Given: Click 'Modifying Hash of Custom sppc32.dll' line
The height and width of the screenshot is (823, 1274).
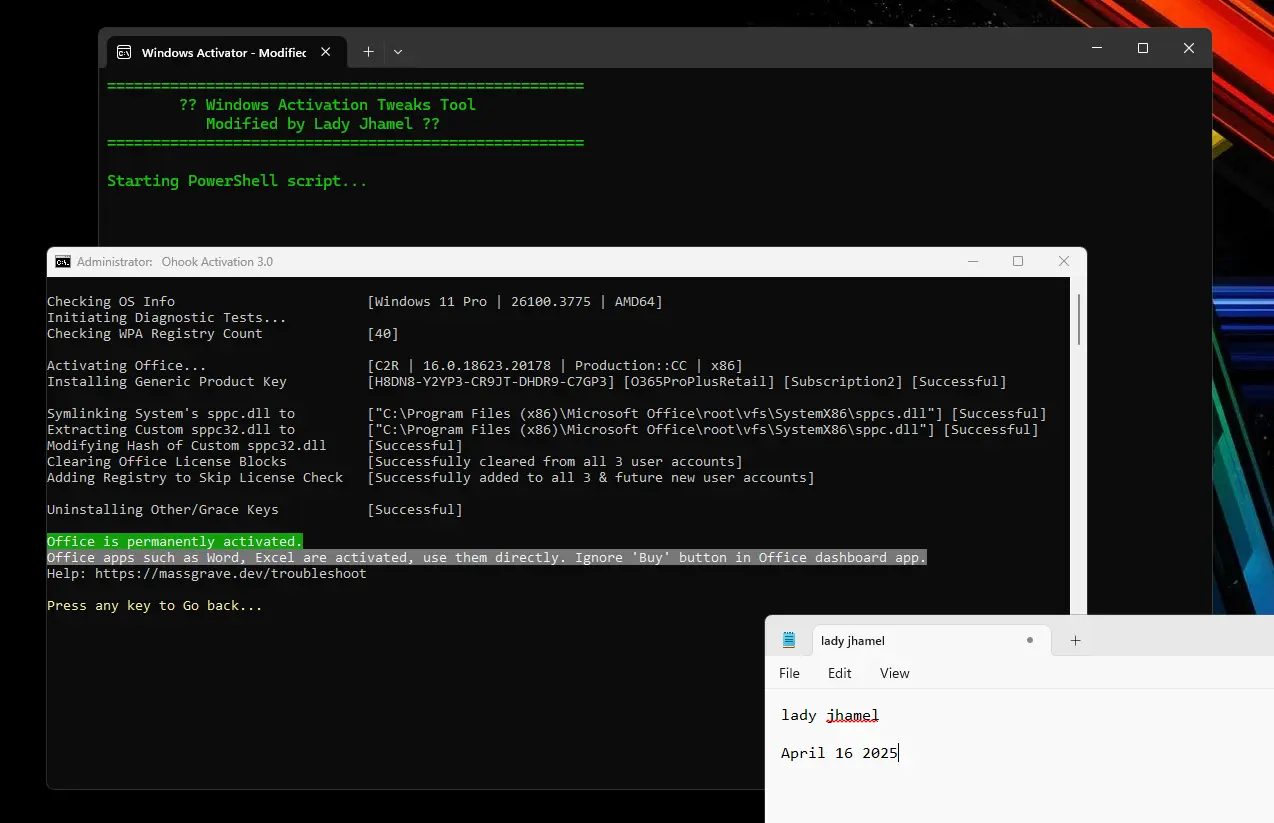Looking at the screenshot, I should point(187,446).
